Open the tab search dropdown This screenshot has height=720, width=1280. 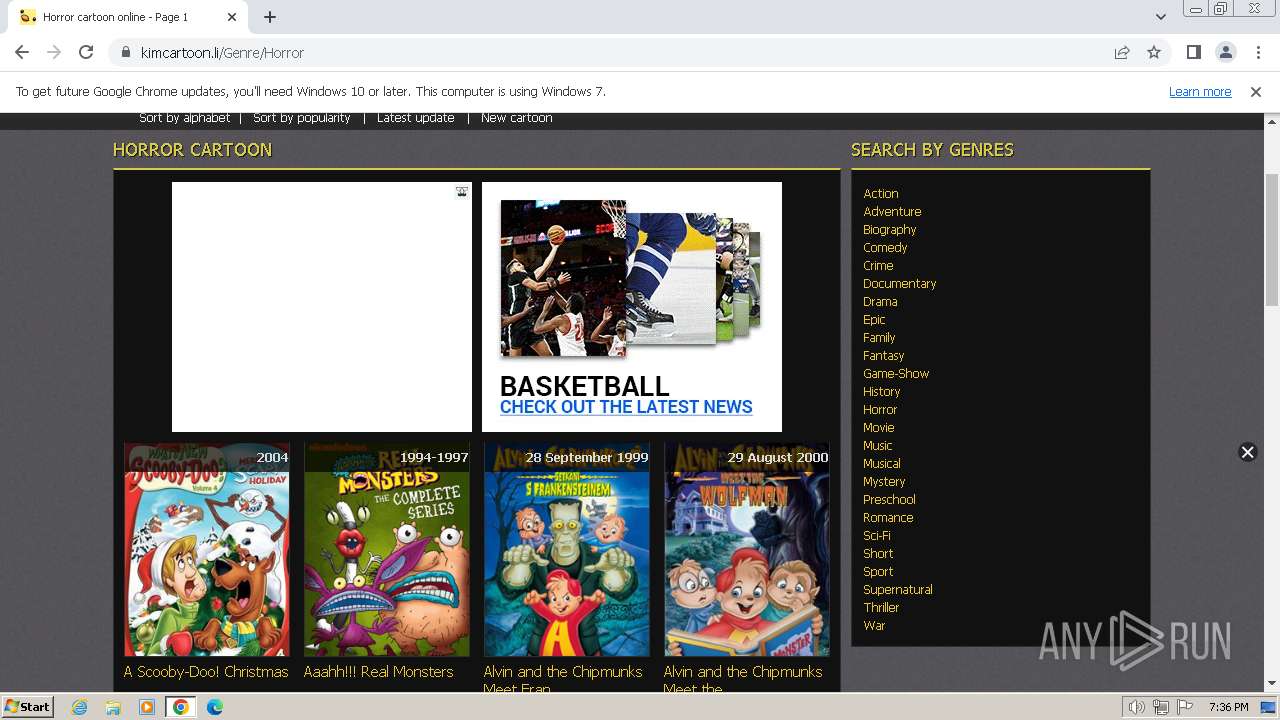click(1160, 17)
